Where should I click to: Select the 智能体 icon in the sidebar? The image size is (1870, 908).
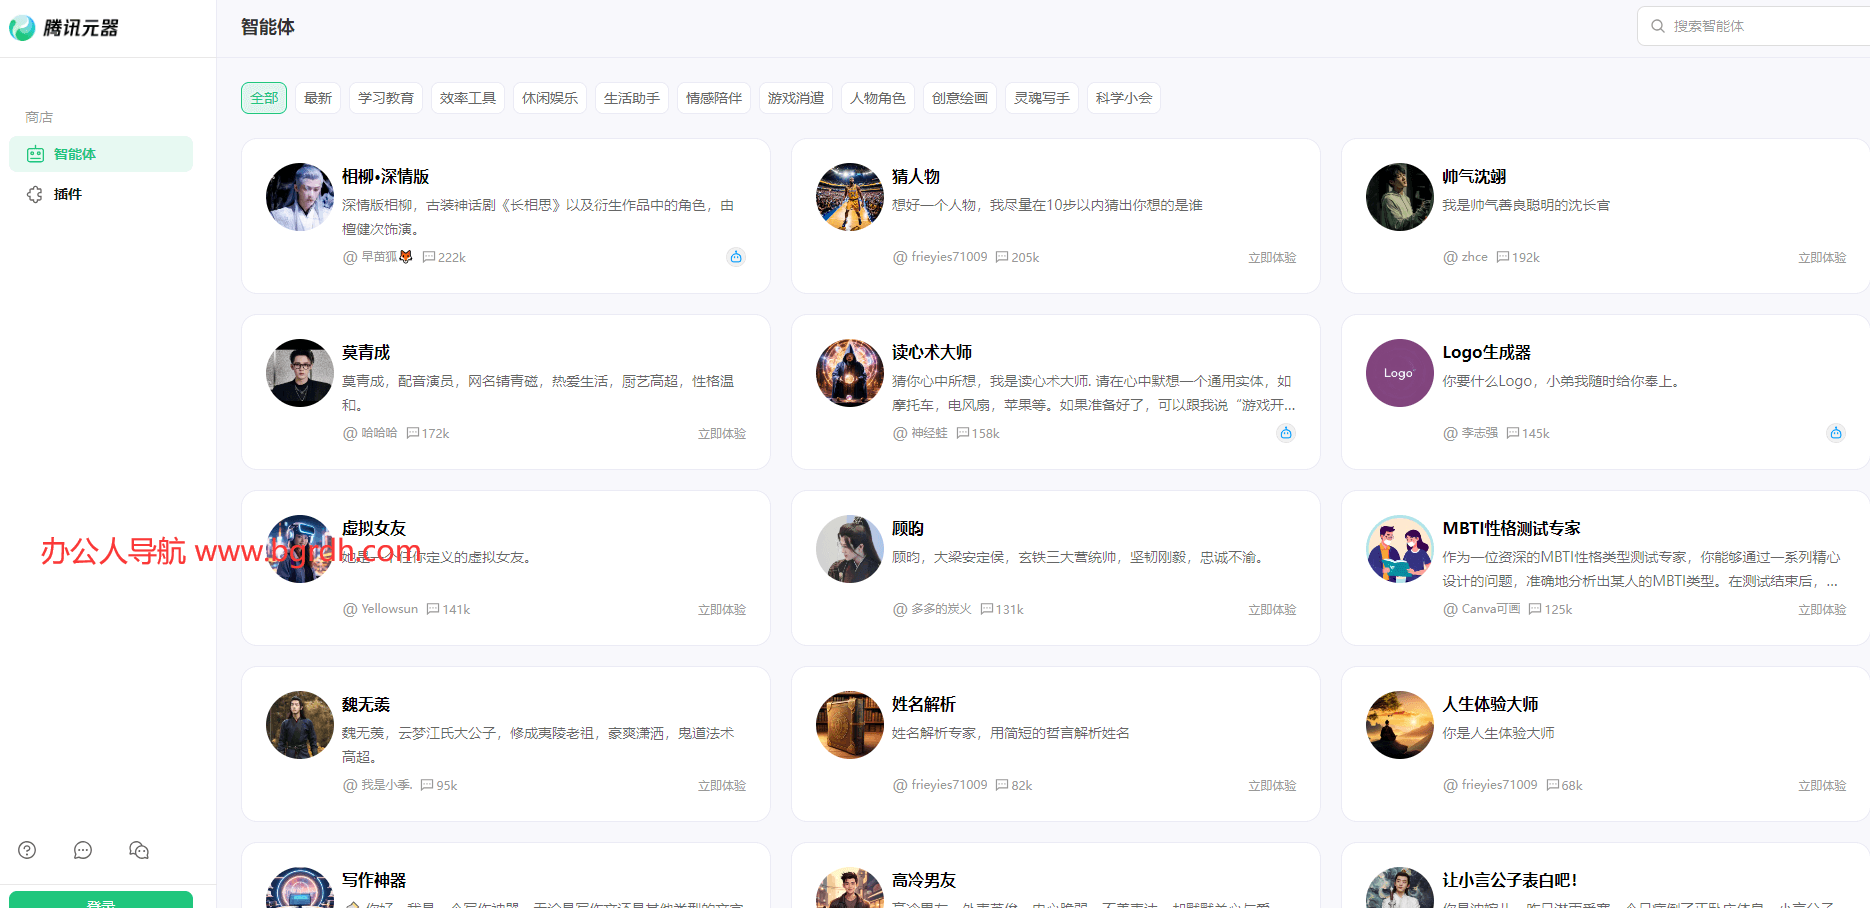pos(36,153)
